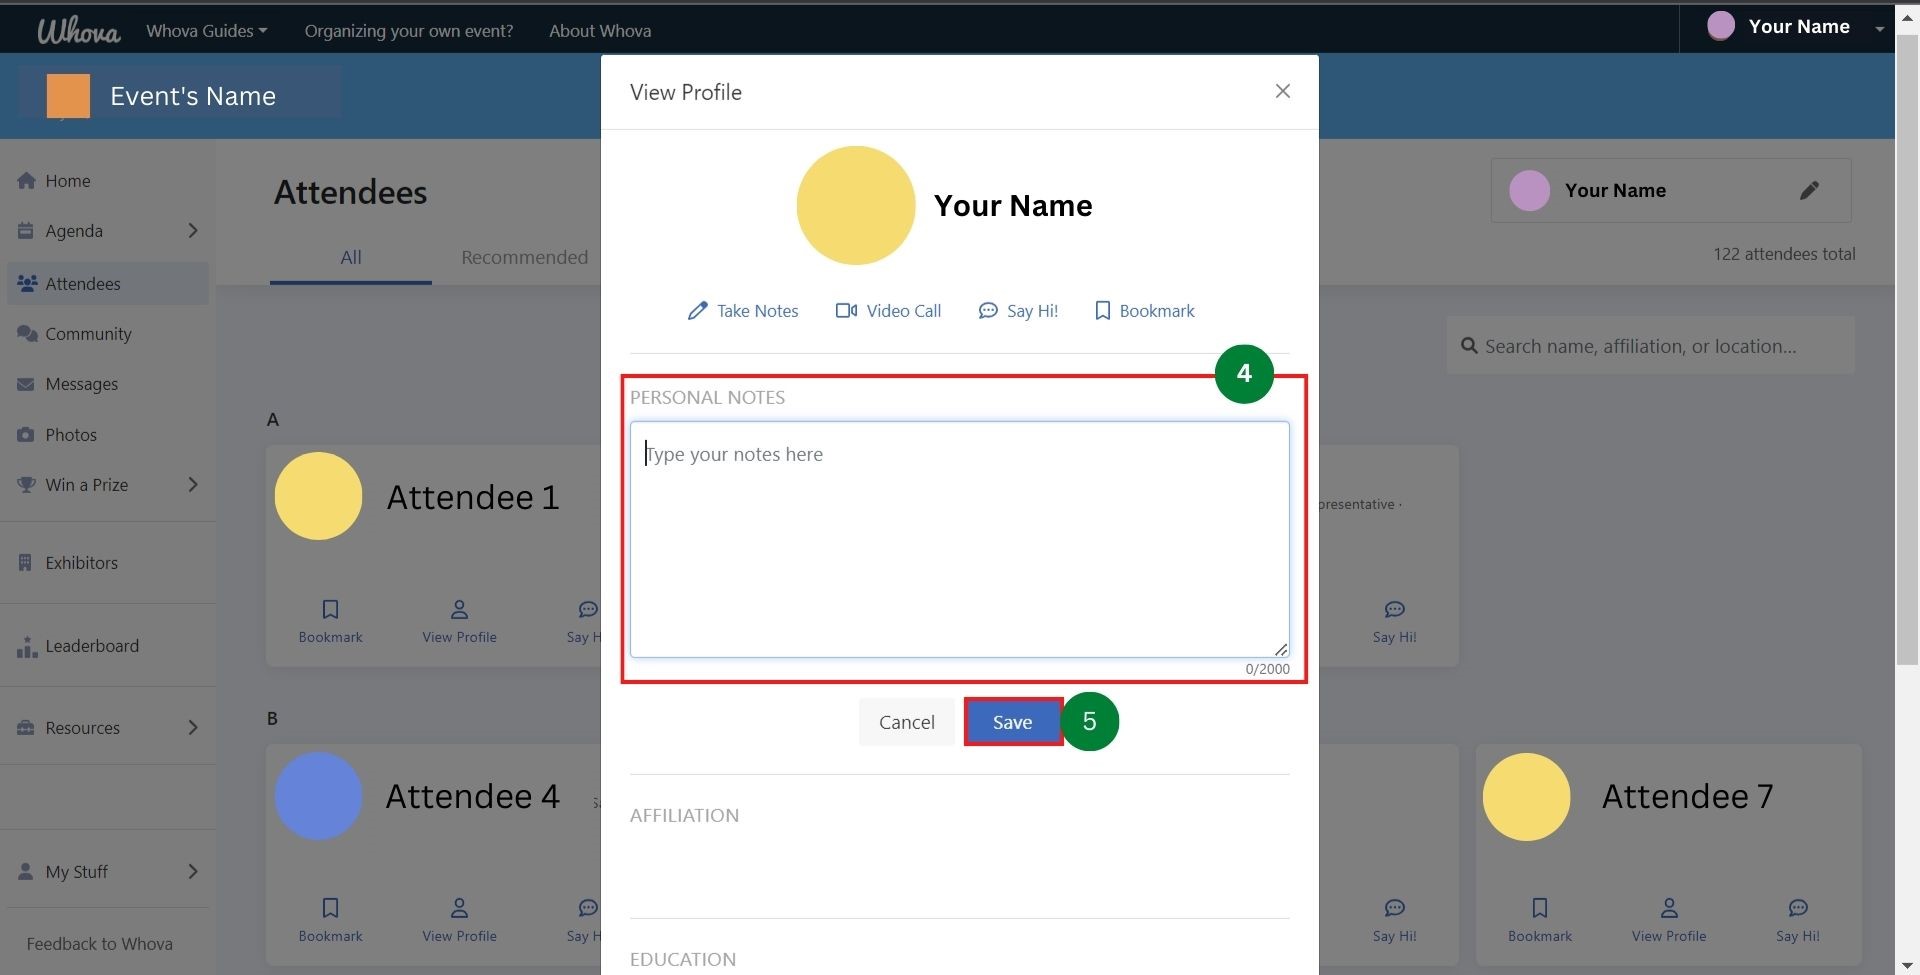The width and height of the screenshot is (1920, 975).
Task: Select the All attendees tab
Action: (x=350, y=258)
